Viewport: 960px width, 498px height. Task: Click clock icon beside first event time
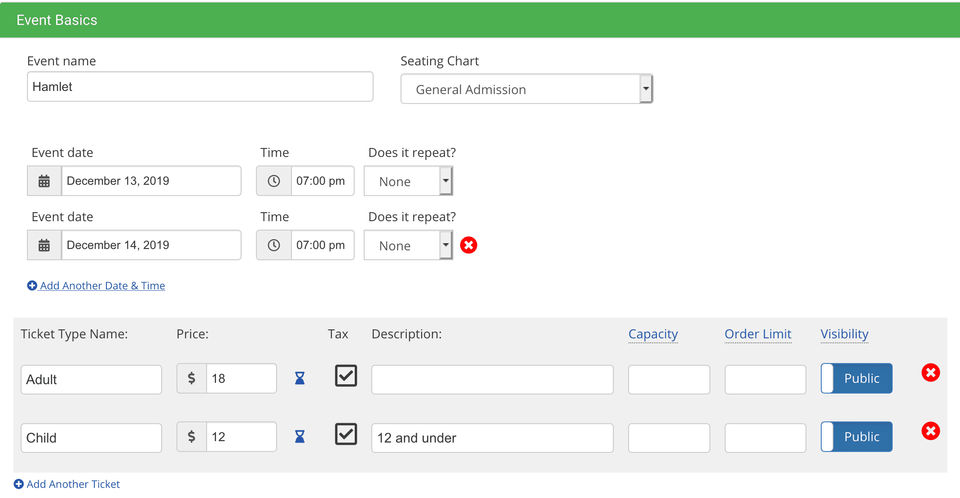click(274, 181)
